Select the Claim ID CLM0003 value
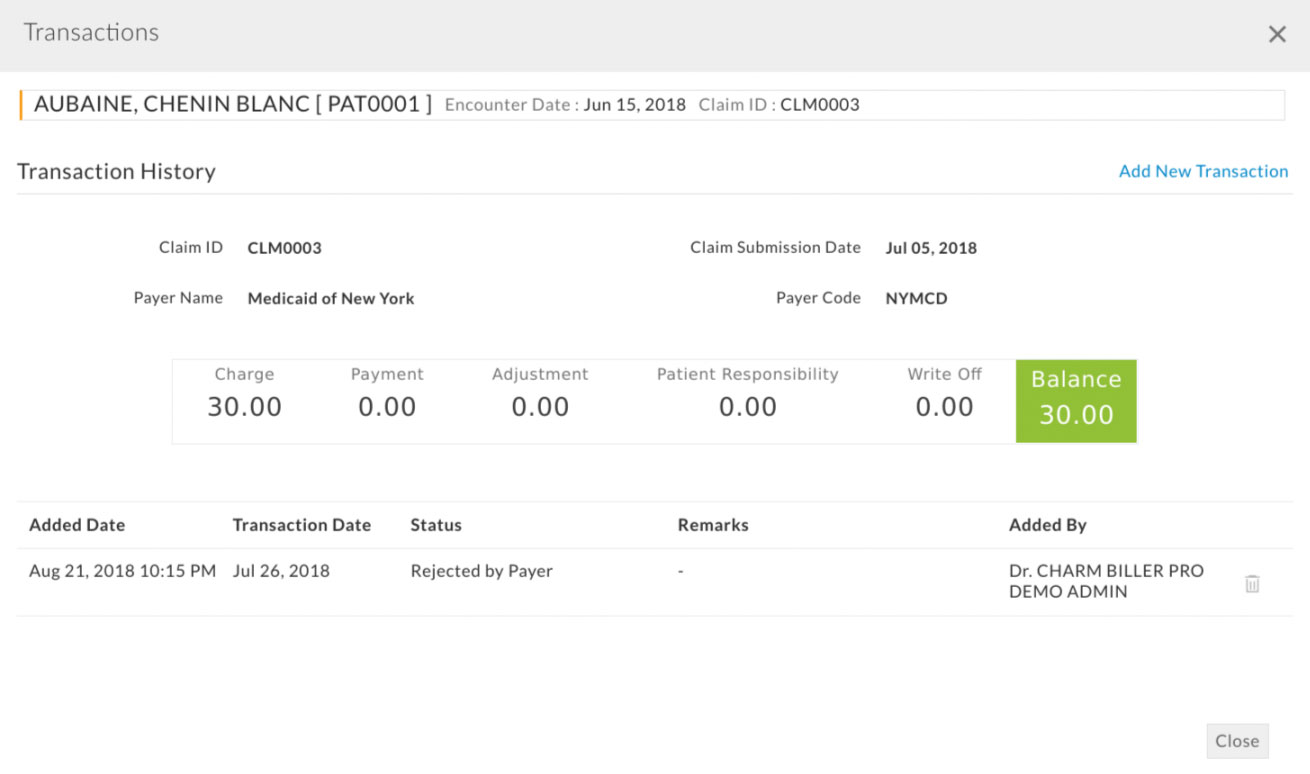Image resolution: width=1310 pixels, height=774 pixels. click(x=284, y=248)
